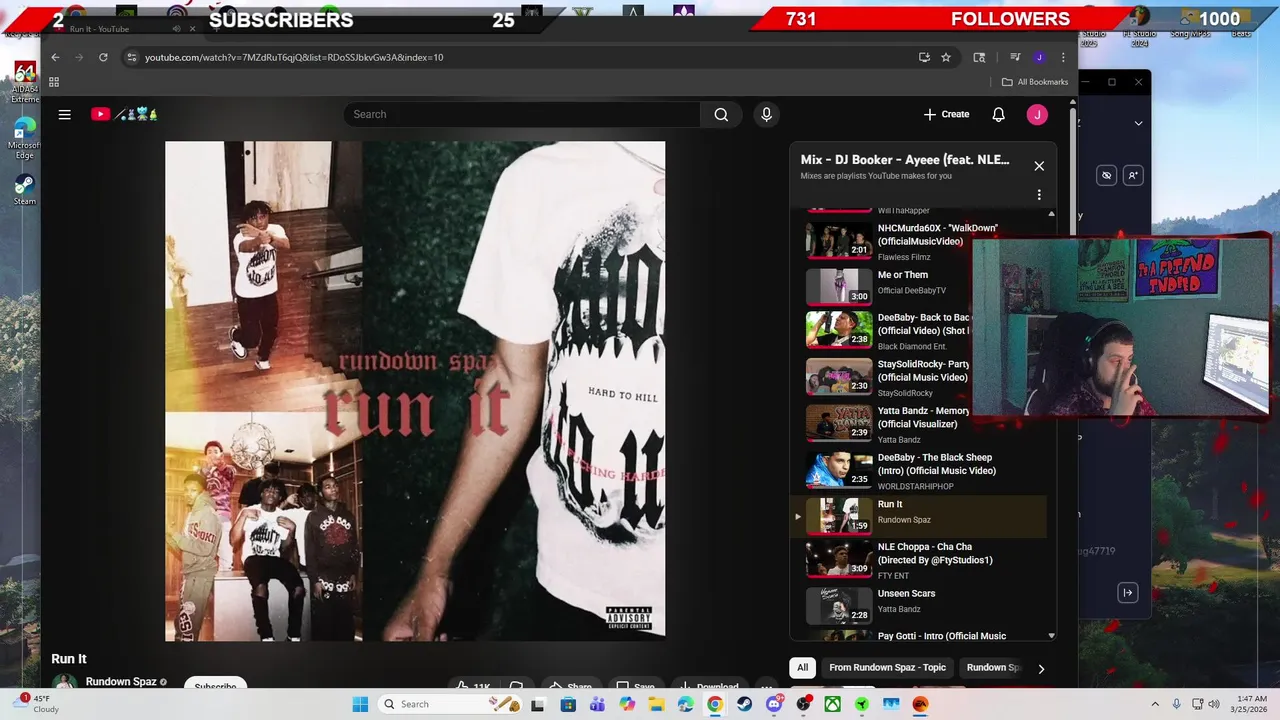Open Chrome three-dot menu
The image size is (1280, 720).
coord(1063,57)
